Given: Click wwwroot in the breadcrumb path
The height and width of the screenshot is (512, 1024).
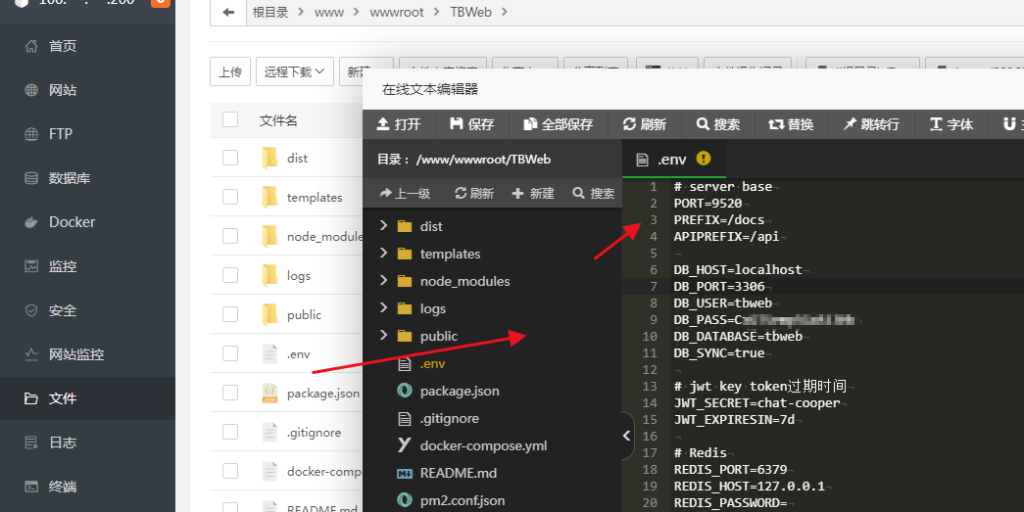Looking at the screenshot, I should 396,12.
